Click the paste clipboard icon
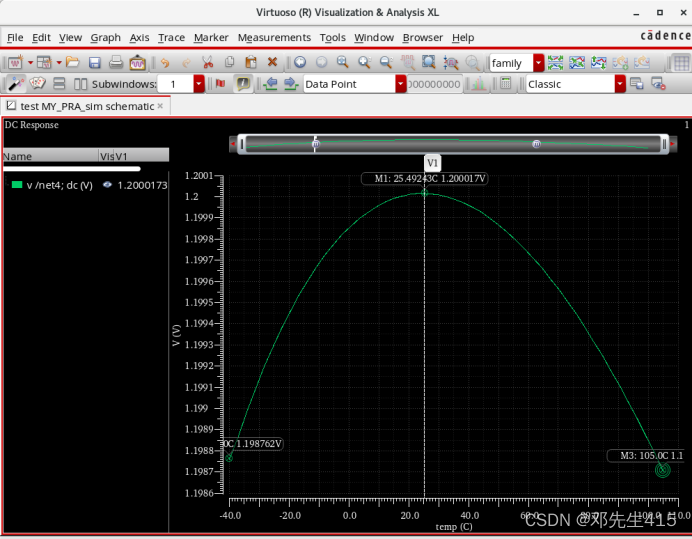Image resolution: width=692 pixels, height=539 pixels. pos(251,62)
